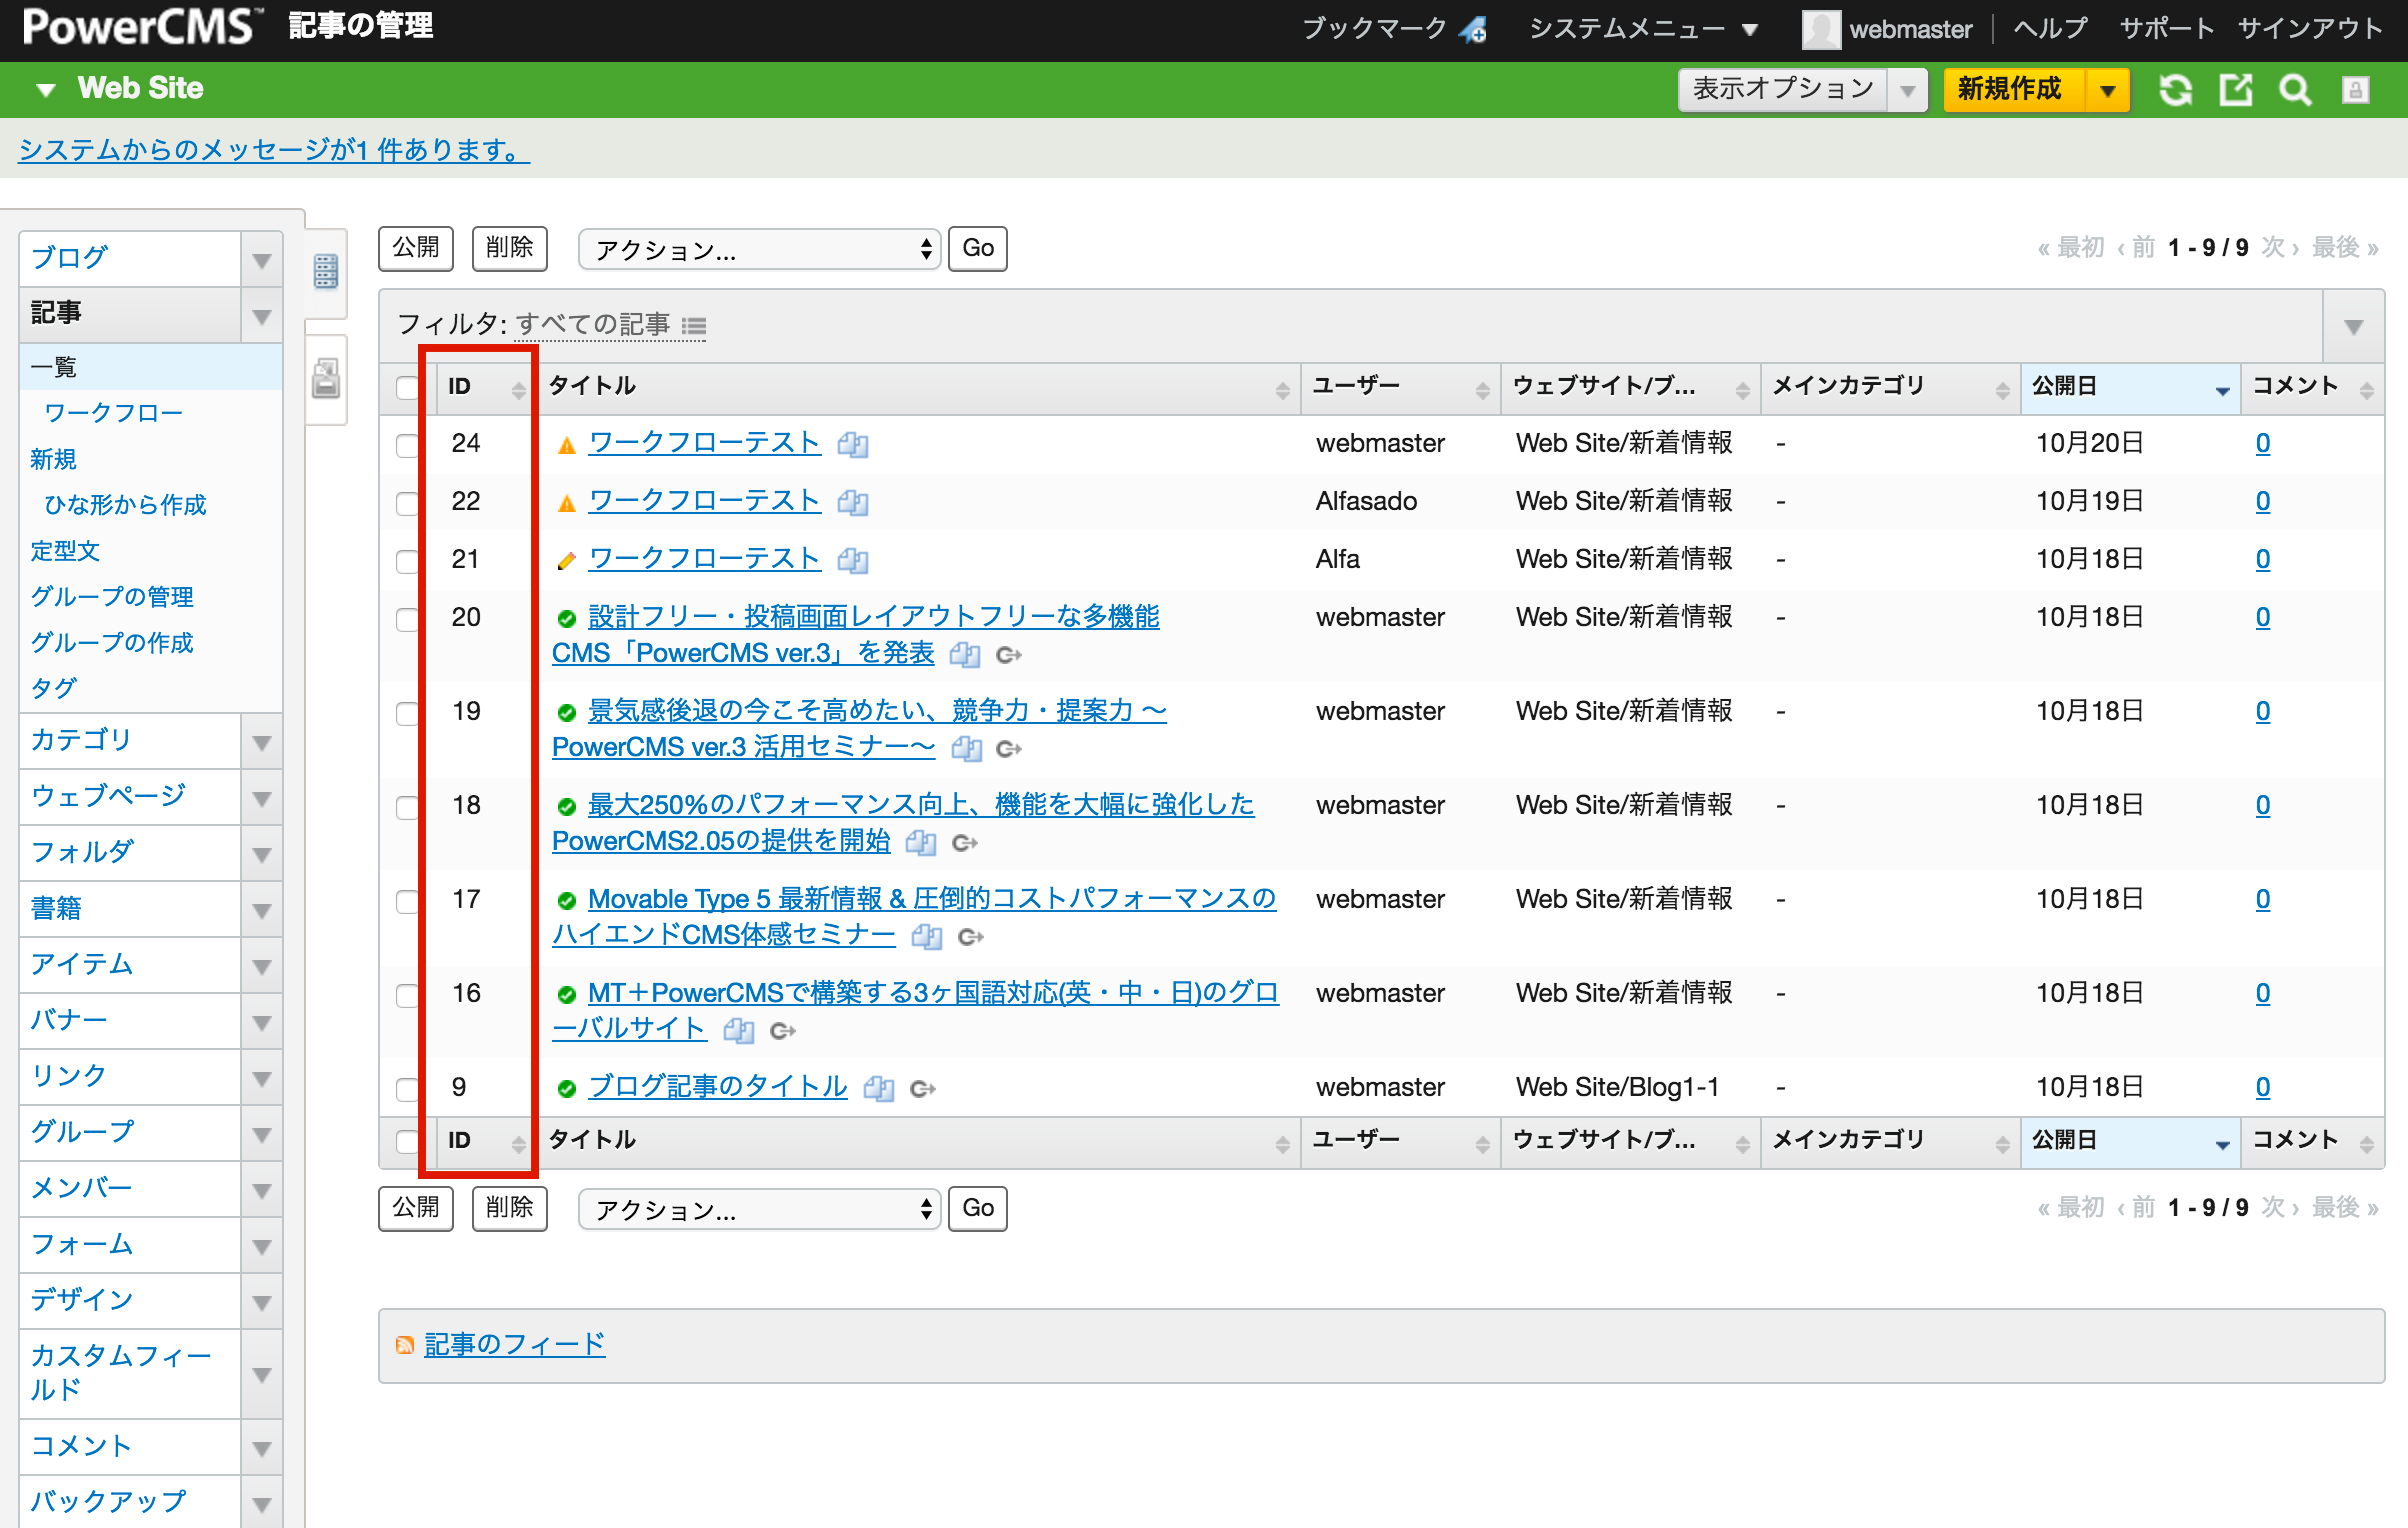Check the box for entry ID 22
The height and width of the screenshot is (1528, 2408).
[x=407, y=503]
